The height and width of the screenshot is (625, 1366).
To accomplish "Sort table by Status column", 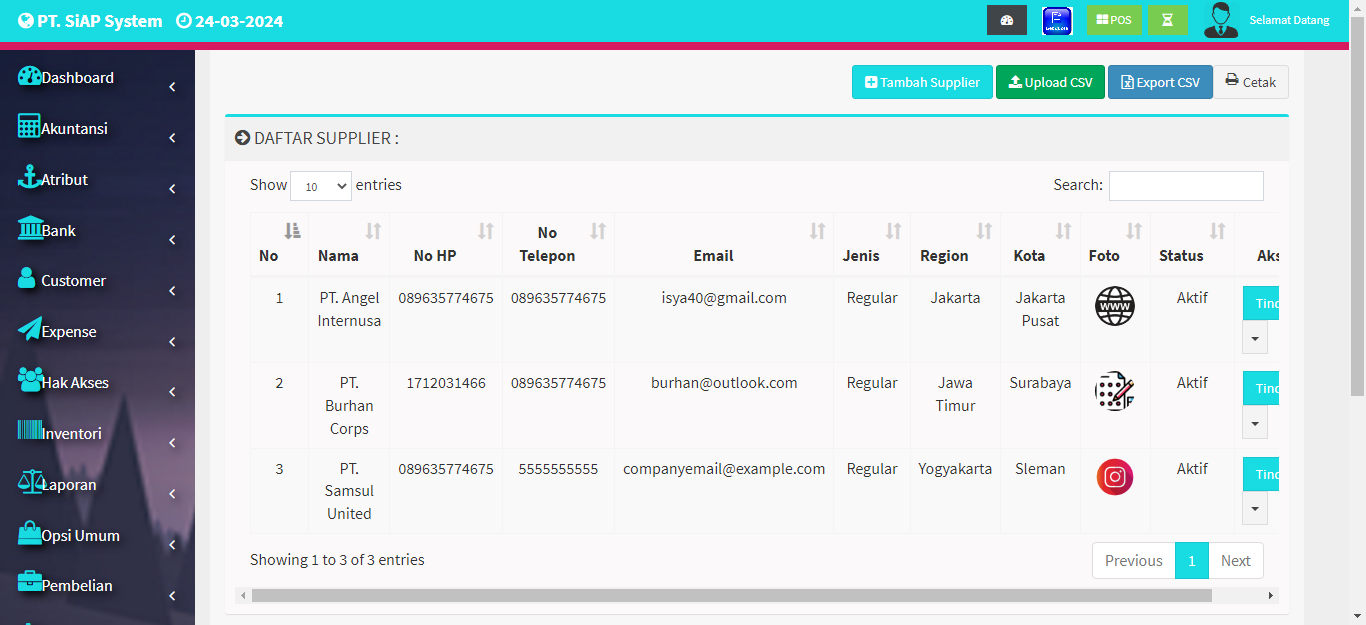I will (x=1192, y=244).
